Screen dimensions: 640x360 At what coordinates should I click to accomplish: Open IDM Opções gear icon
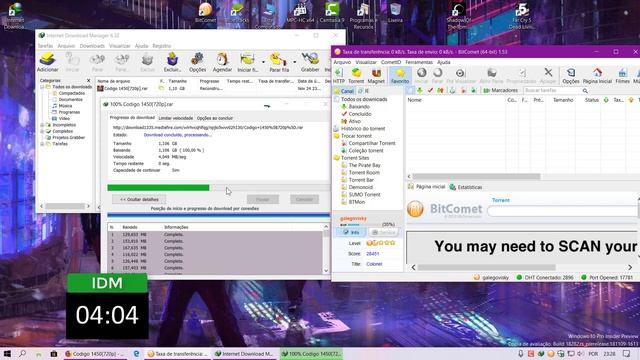197,62
